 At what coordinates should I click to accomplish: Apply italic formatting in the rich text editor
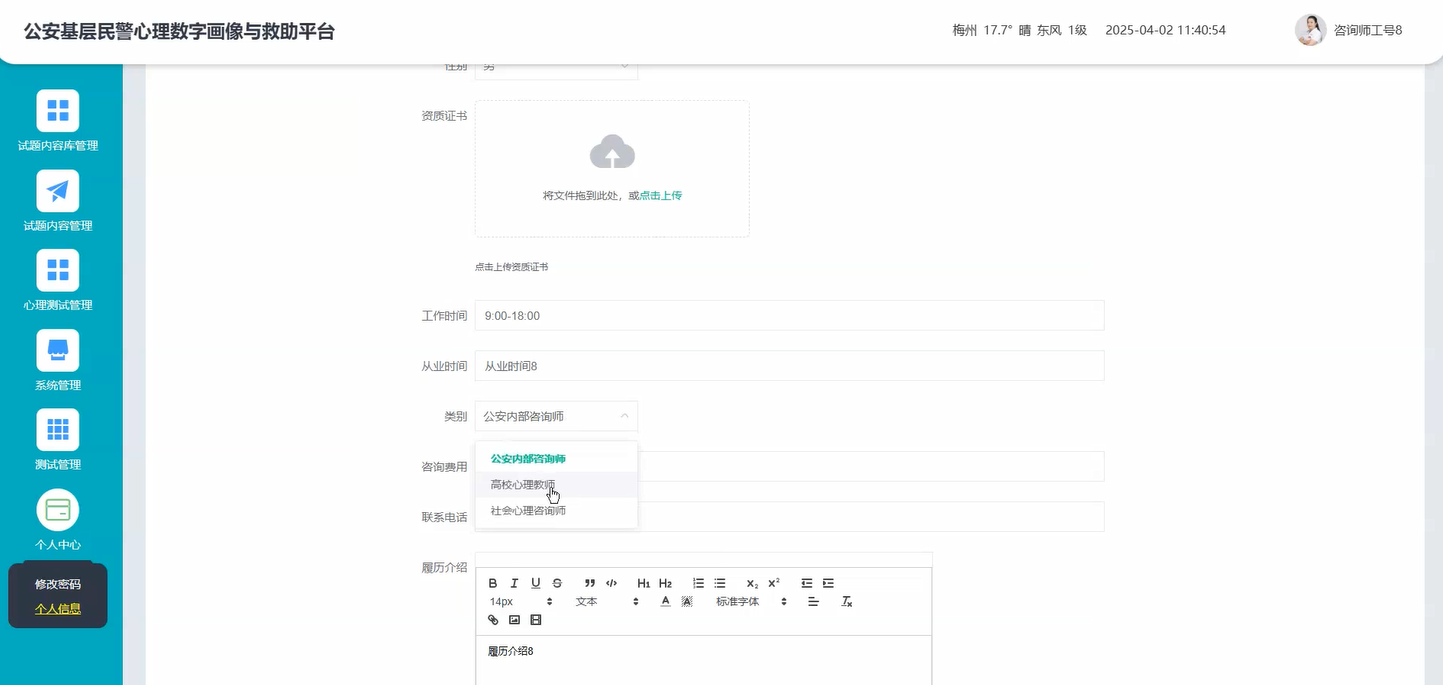click(514, 583)
